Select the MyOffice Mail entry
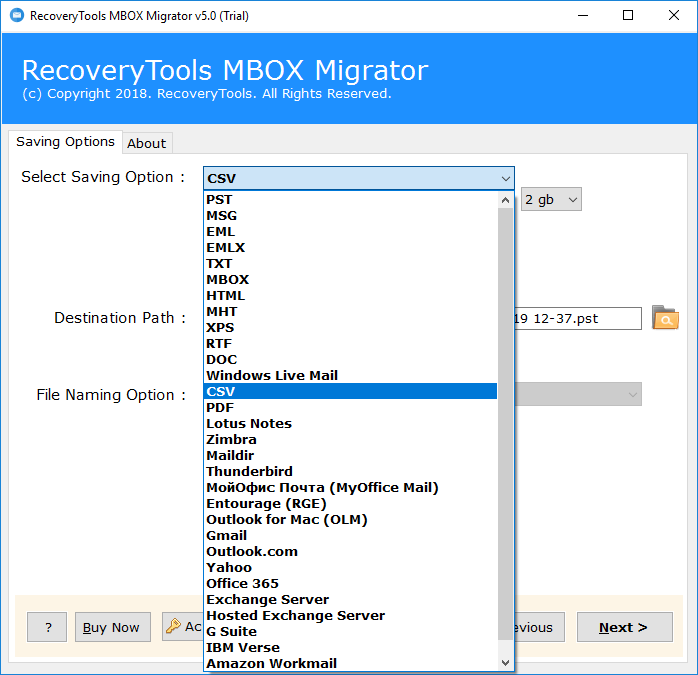The width and height of the screenshot is (698, 675). [351, 488]
